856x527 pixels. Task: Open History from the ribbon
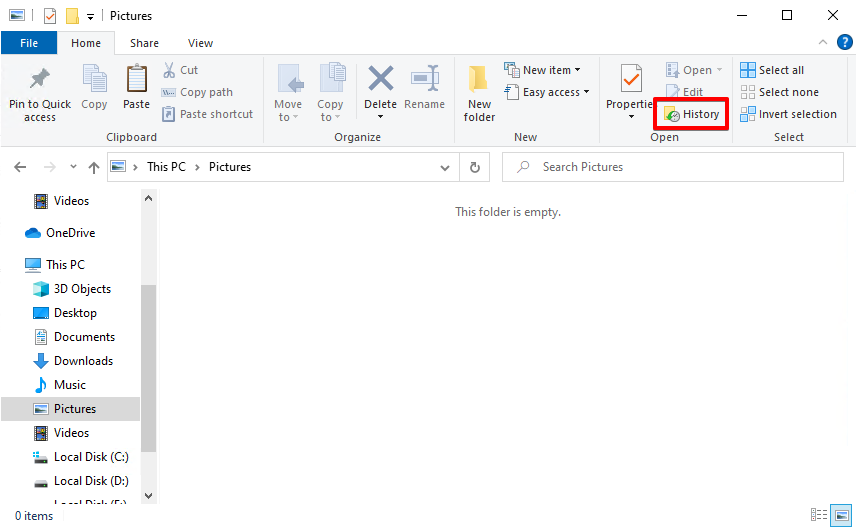click(691, 114)
